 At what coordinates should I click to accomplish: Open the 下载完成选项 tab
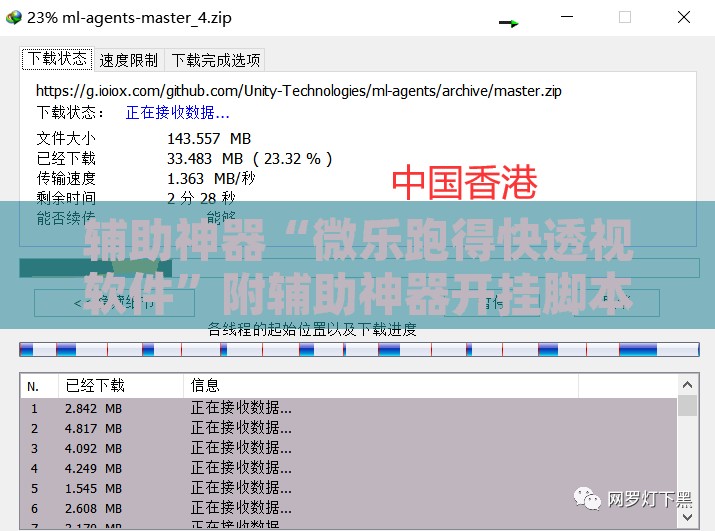(x=215, y=60)
